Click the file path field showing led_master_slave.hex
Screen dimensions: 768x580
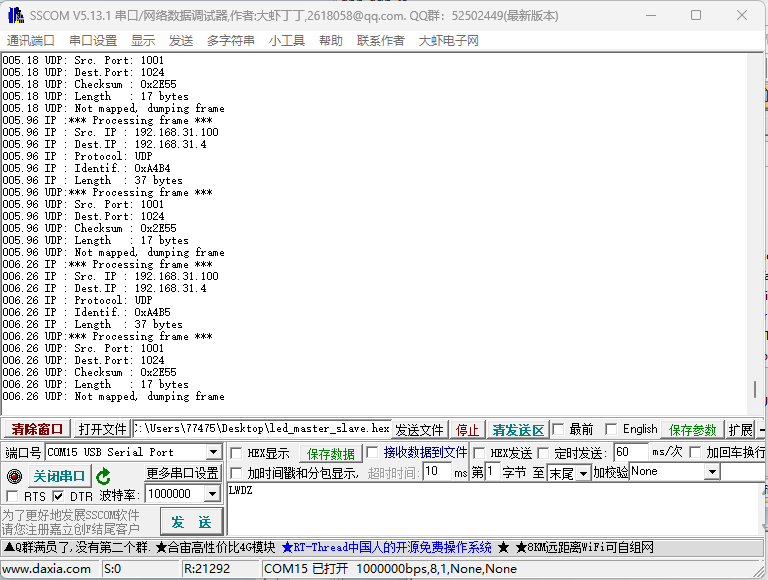click(262, 429)
